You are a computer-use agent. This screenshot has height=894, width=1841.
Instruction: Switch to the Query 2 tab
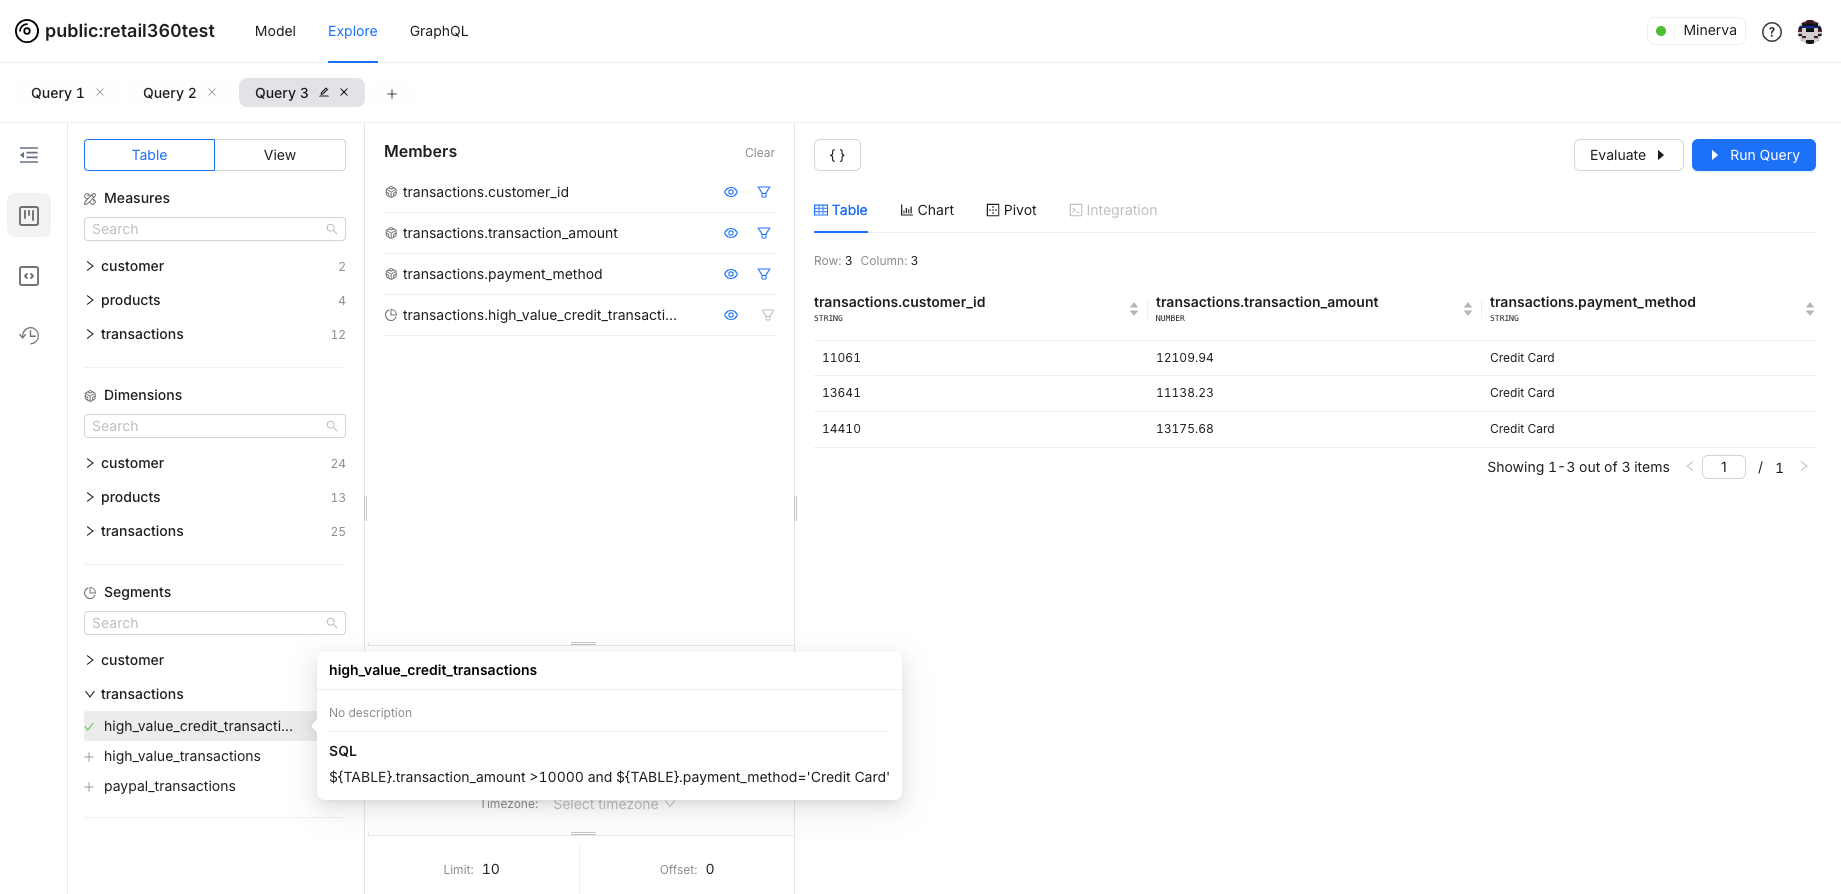169,93
